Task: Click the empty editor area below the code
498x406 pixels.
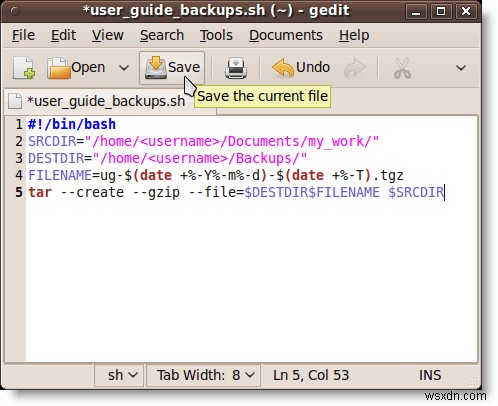Action: (251, 280)
